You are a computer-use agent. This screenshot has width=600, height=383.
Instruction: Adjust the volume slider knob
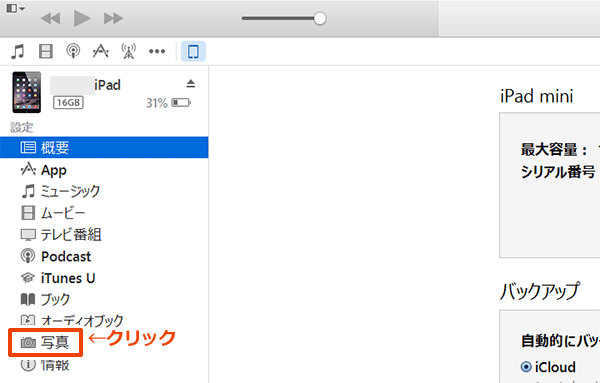point(320,18)
